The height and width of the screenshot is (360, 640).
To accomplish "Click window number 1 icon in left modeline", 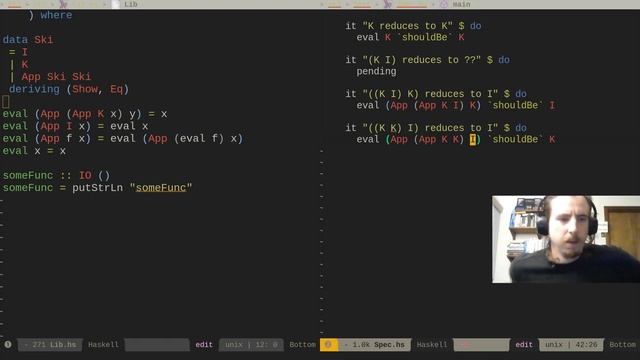I will (x=8, y=344).
